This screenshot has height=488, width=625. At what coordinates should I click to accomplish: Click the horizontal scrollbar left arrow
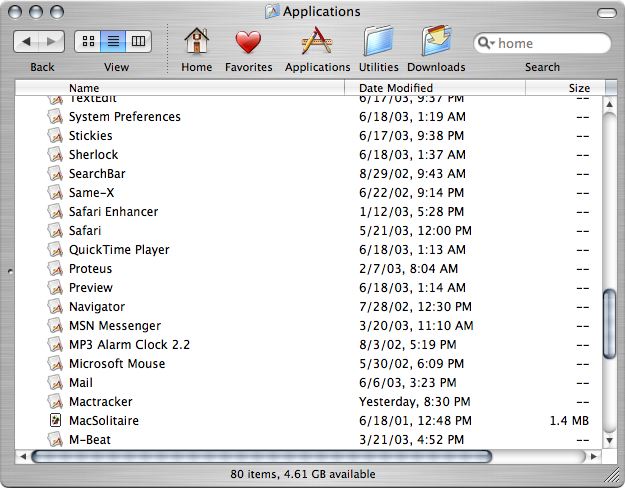tap(23, 456)
